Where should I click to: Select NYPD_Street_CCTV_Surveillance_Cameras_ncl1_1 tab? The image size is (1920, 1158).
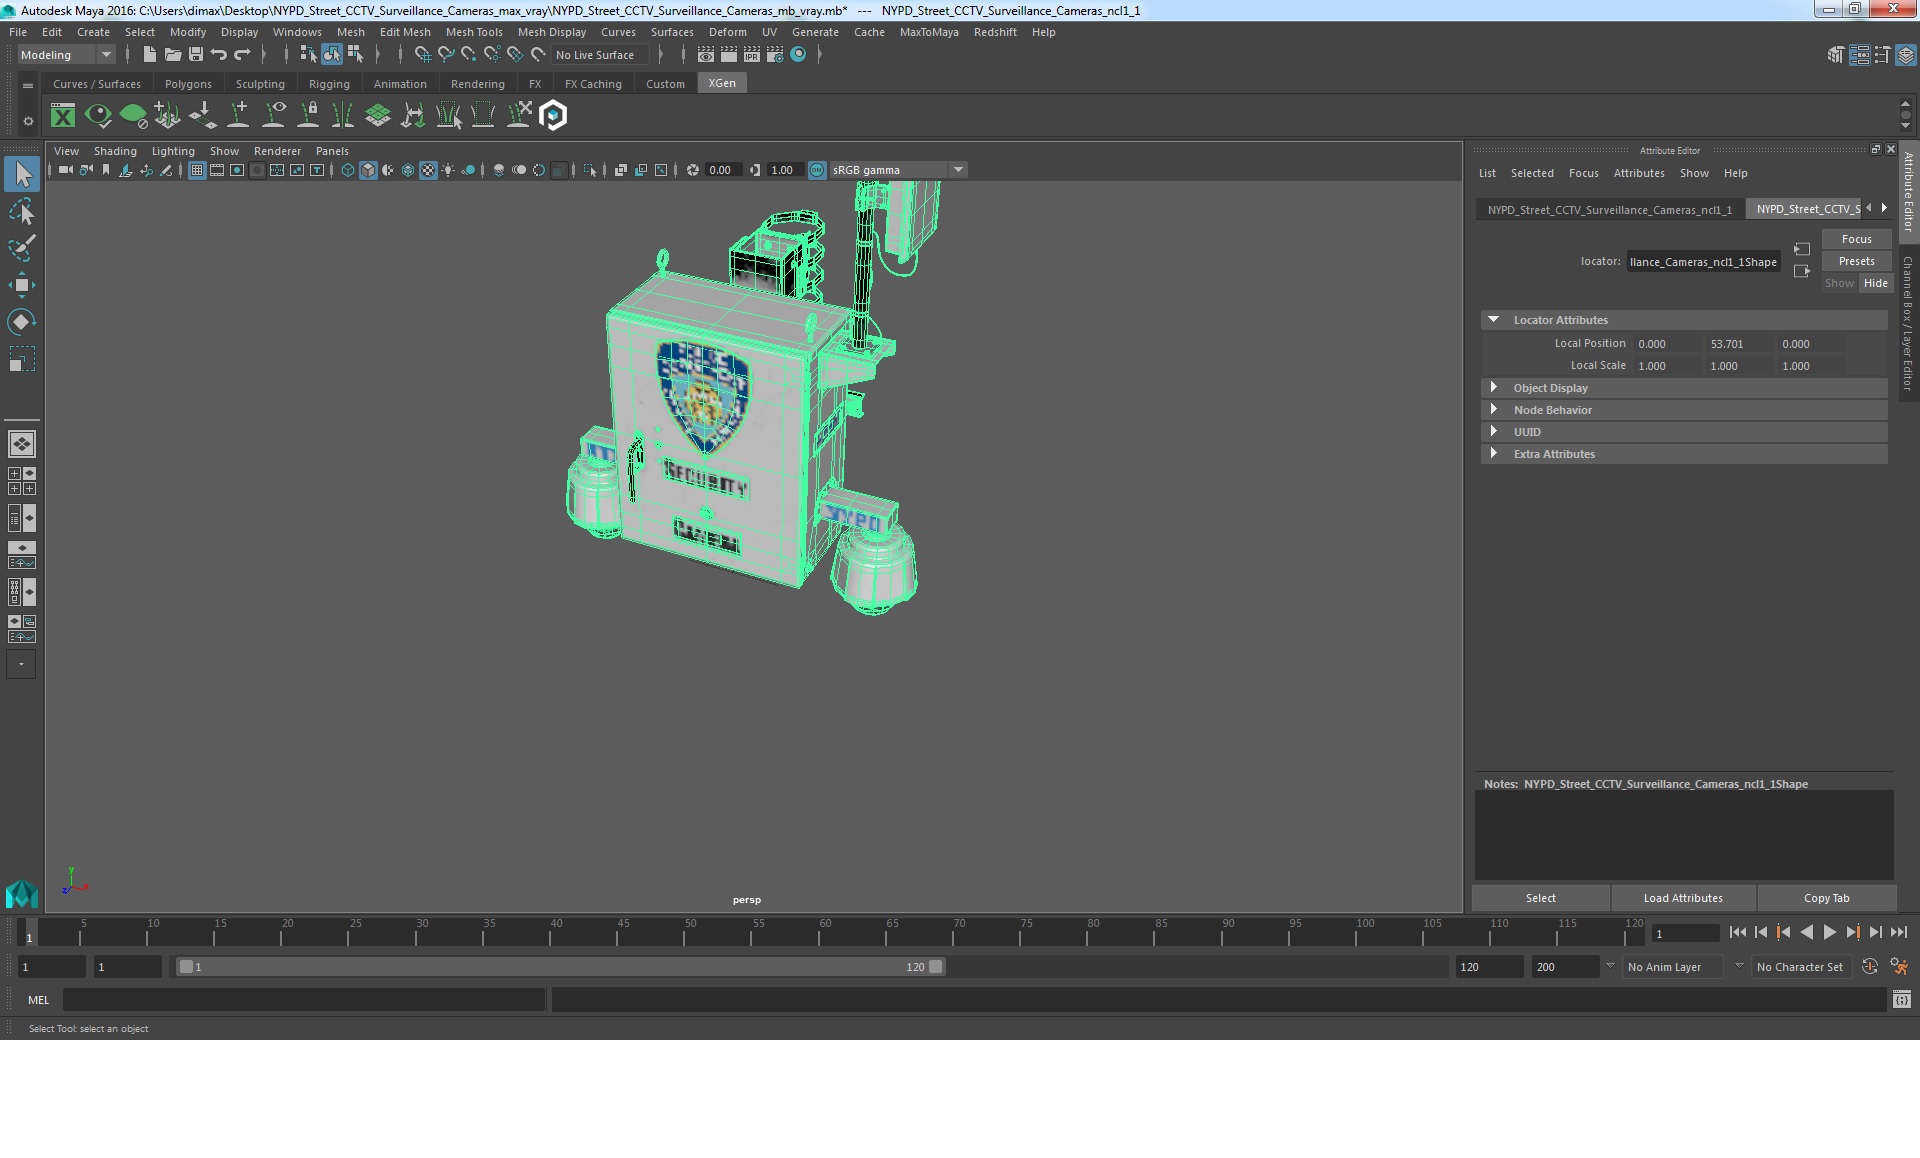[x=1609, y=209]
